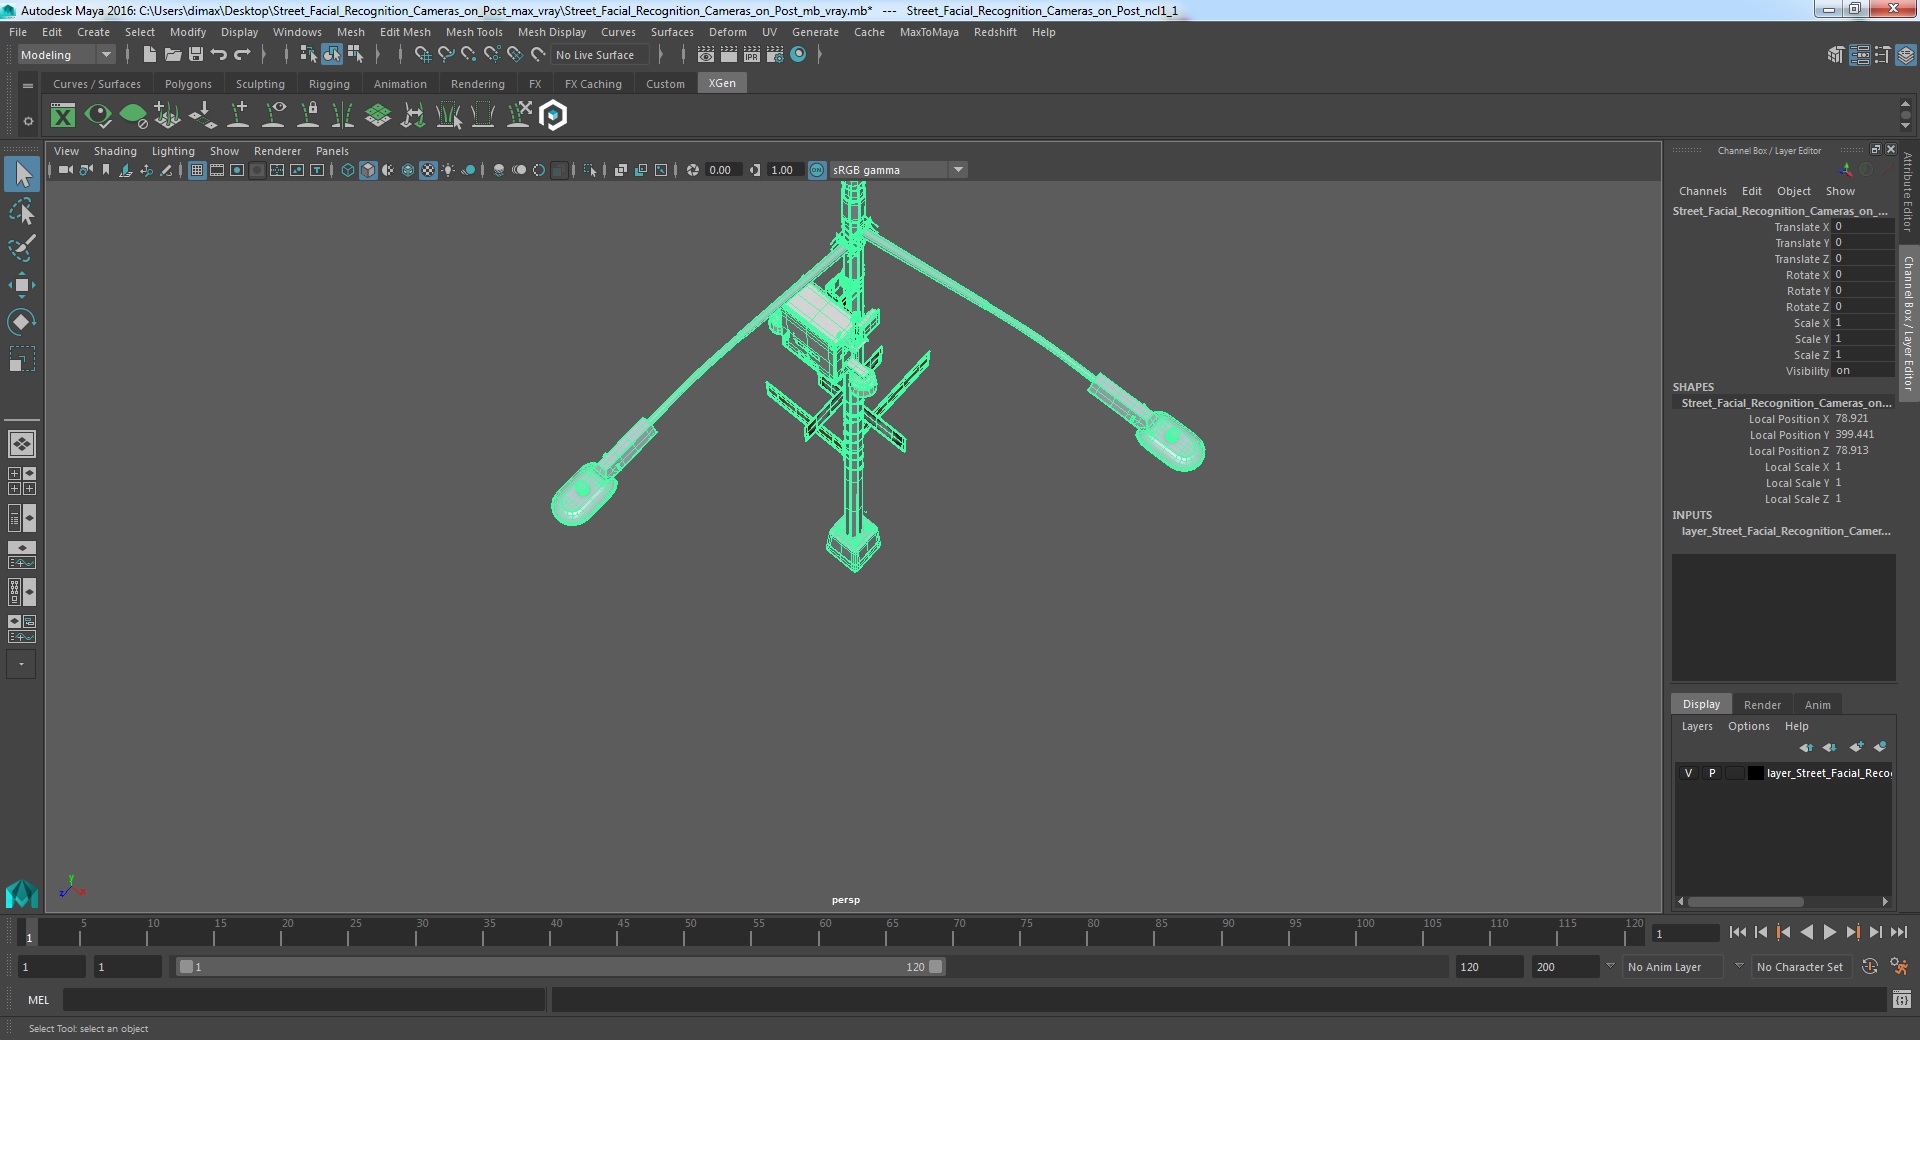Pick the Paint Selection tool
The height and width of the screenshot is (1158, 1920).
click(x=21, y=248)
